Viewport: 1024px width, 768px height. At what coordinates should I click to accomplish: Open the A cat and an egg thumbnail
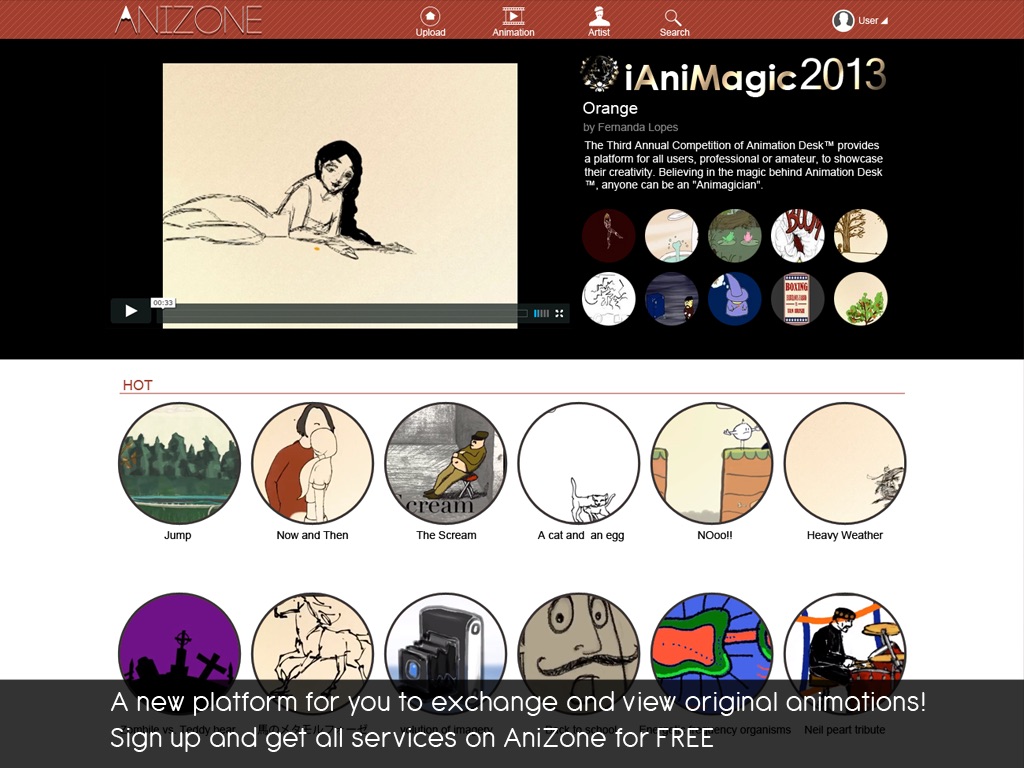(x=579, y=463)
